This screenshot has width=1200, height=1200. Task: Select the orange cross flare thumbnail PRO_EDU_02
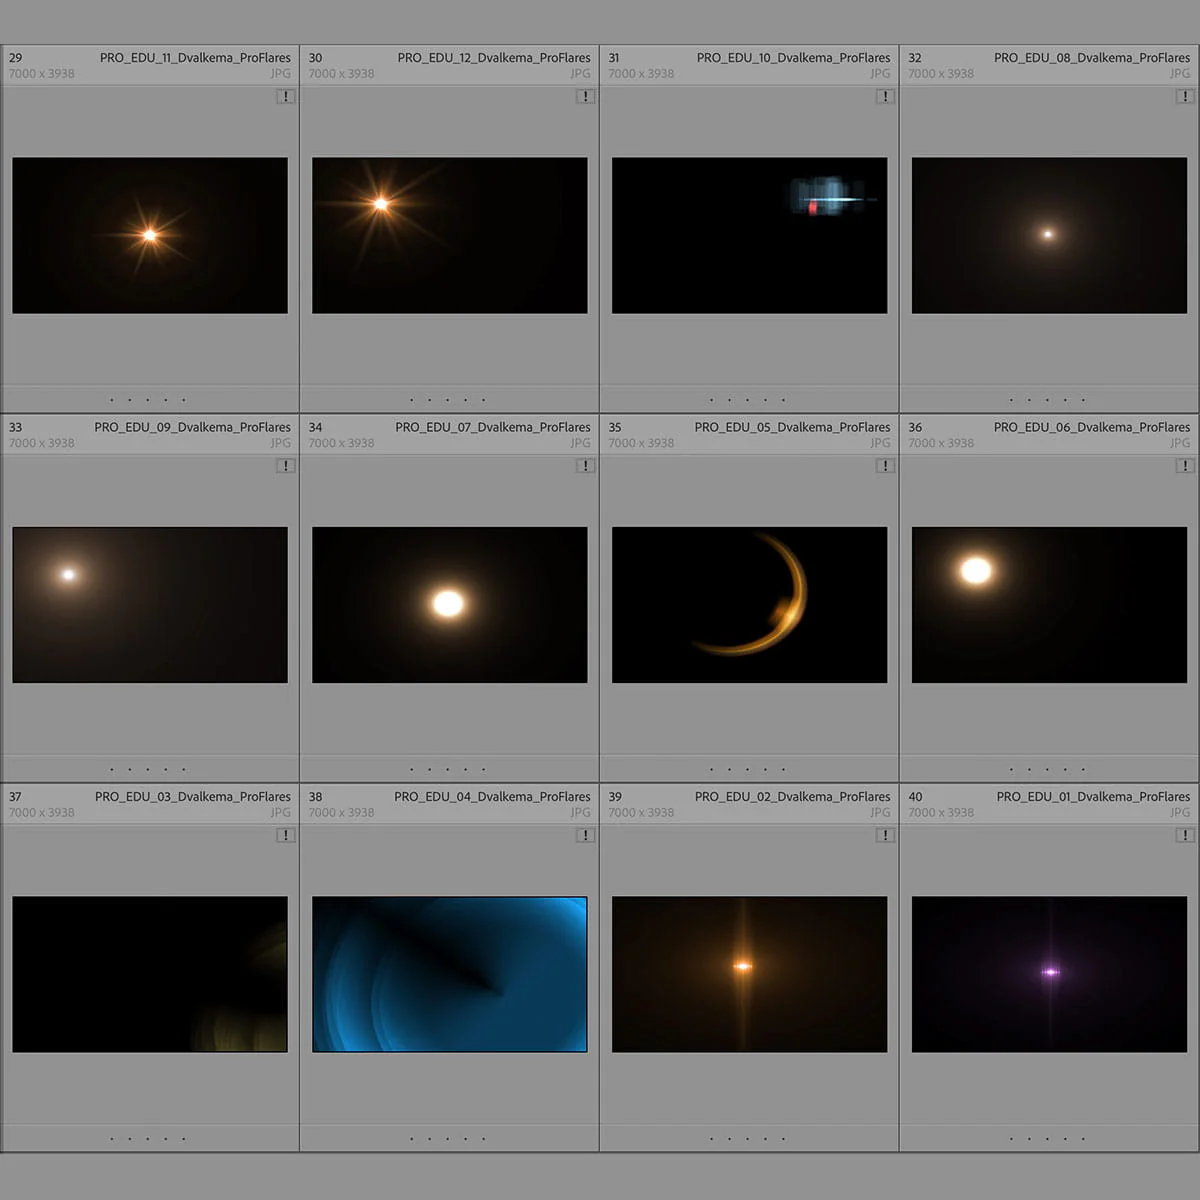(750, 974)
